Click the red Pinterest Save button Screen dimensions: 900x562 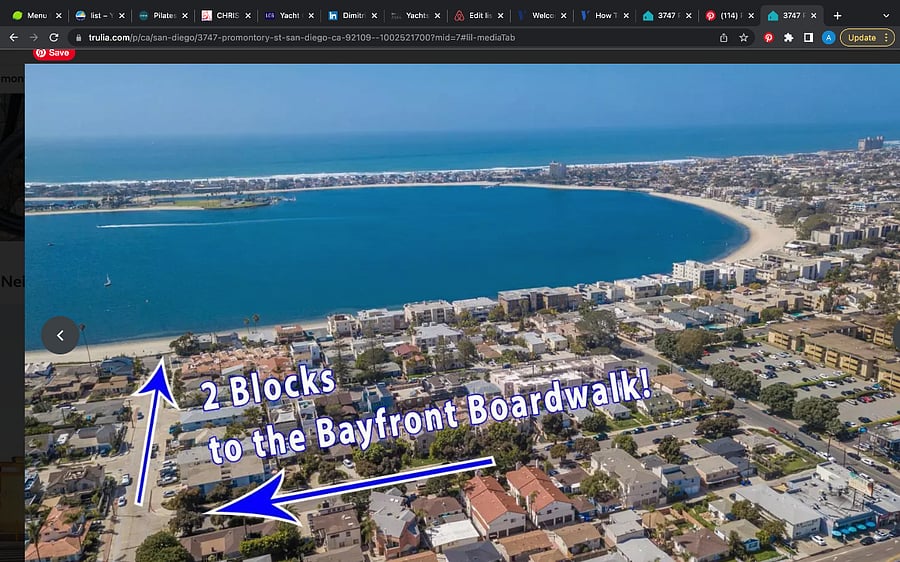(x=53, y=53)
